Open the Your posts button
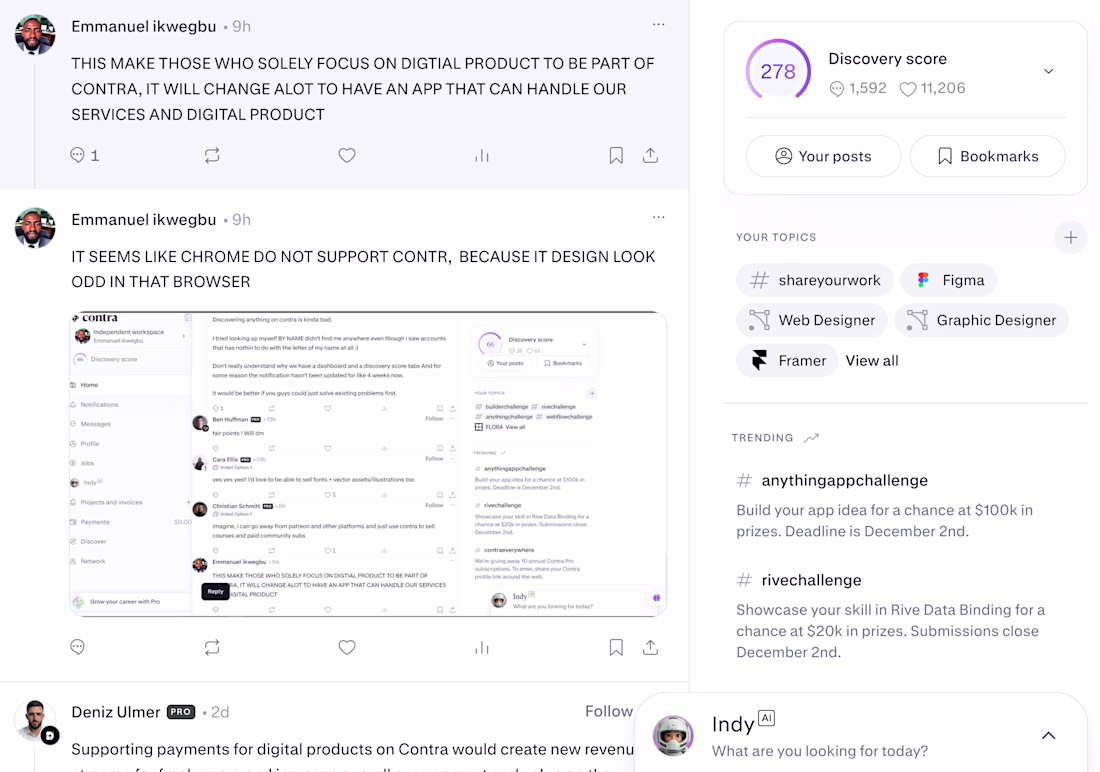 click(823, 156)
